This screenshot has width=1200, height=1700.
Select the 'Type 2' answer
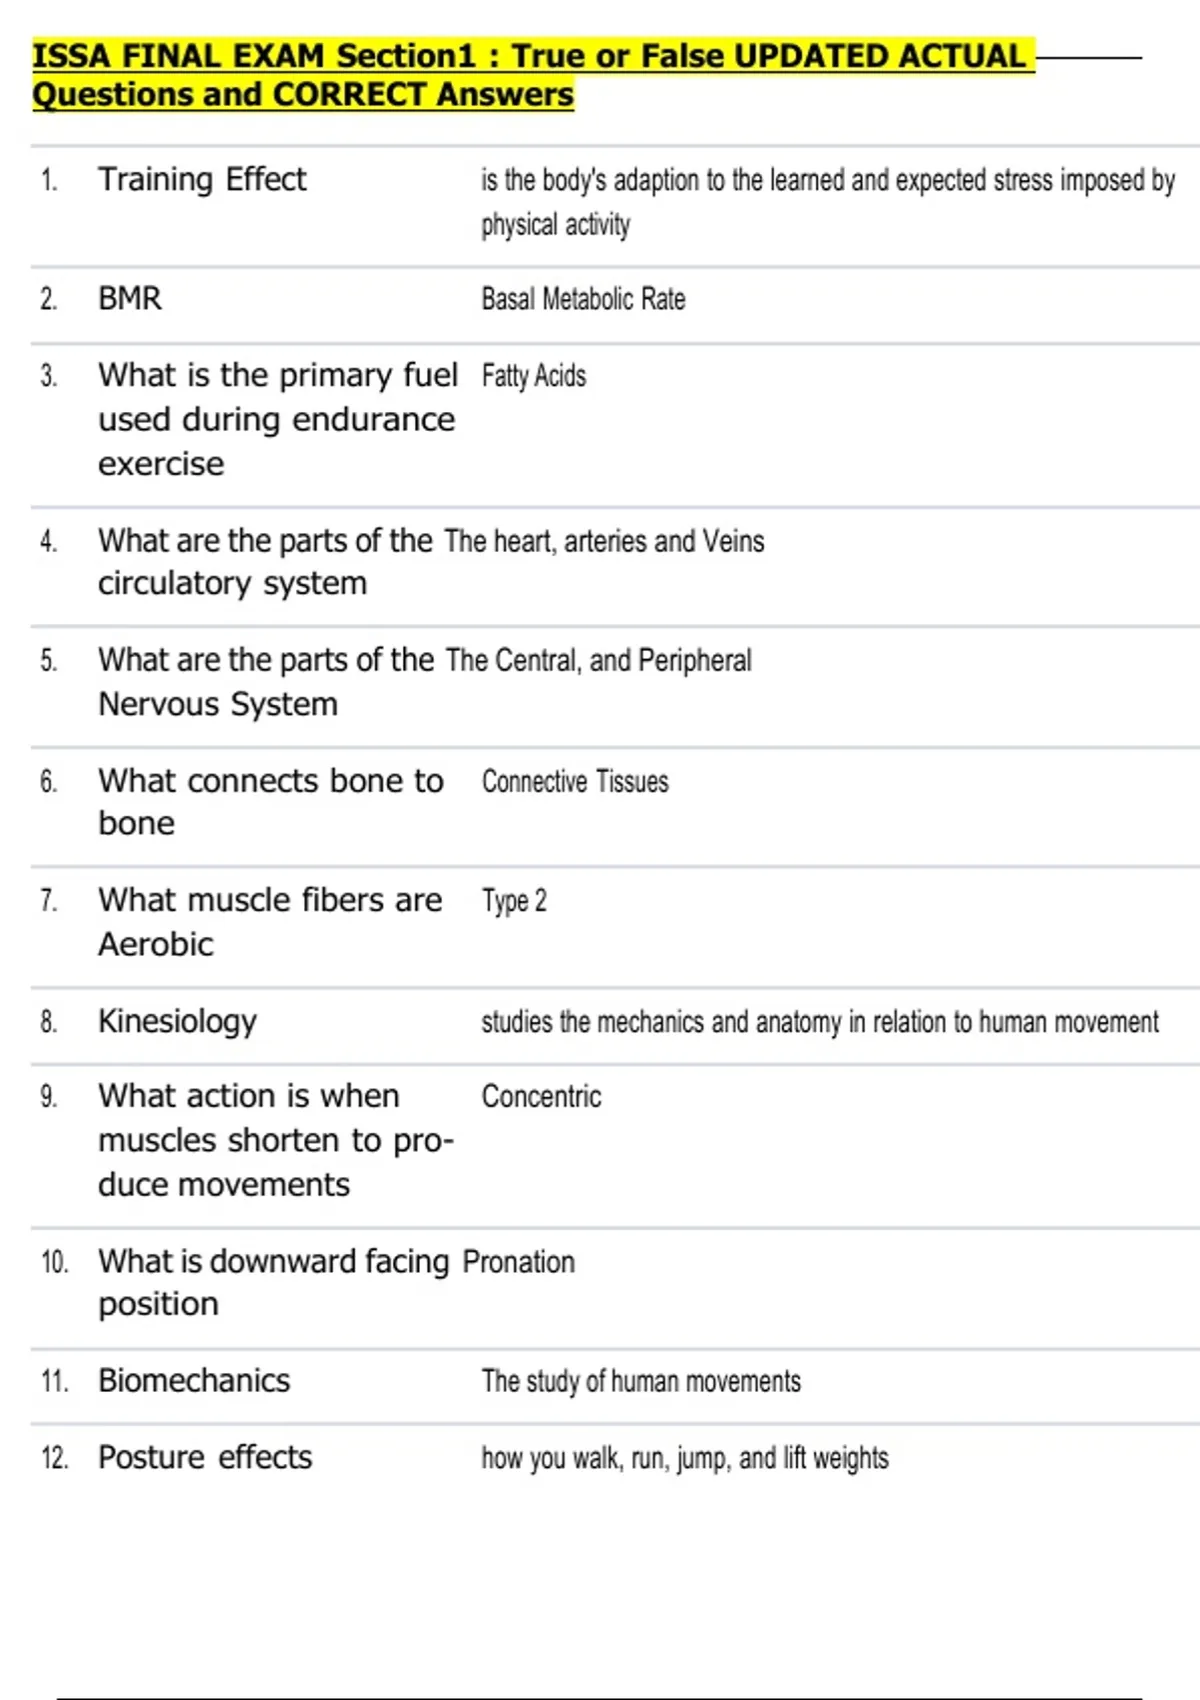[x=514, y=901]
